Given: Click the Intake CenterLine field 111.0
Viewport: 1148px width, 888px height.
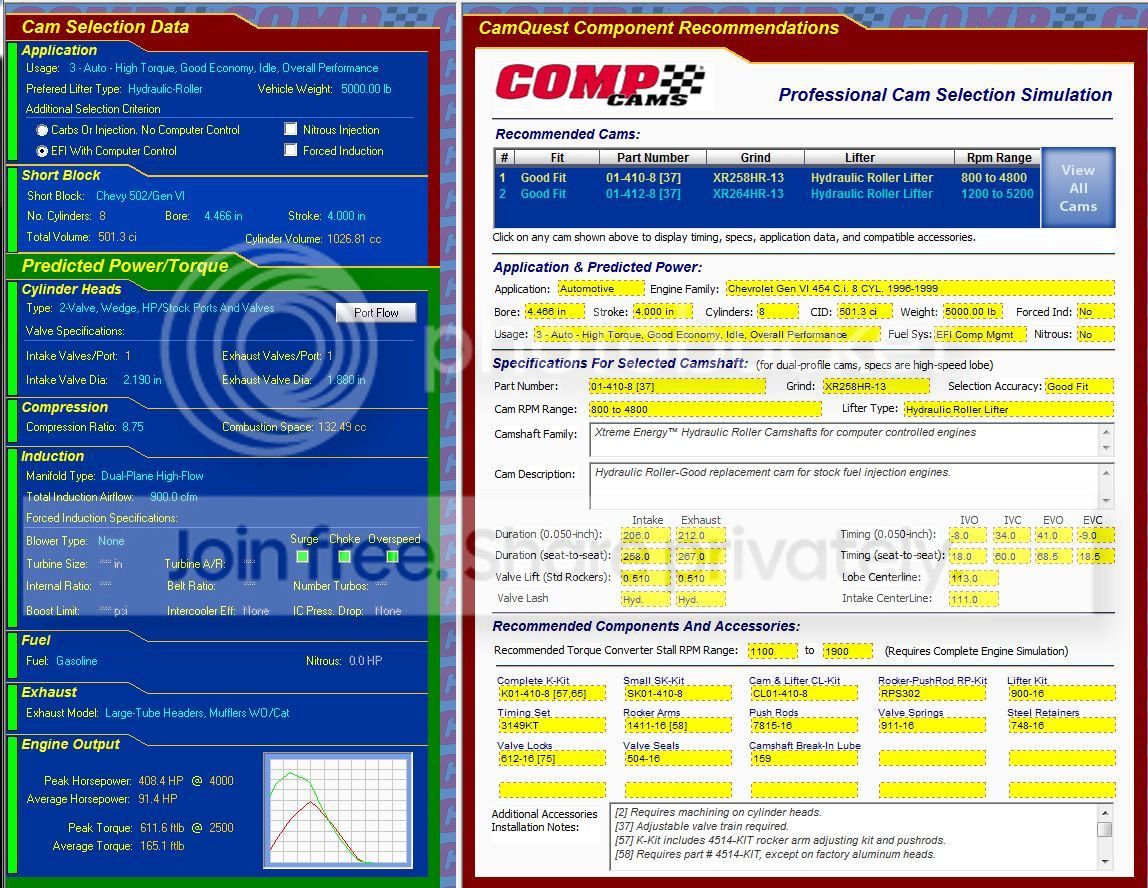Looking at the screenshot, I should [974, 600].
